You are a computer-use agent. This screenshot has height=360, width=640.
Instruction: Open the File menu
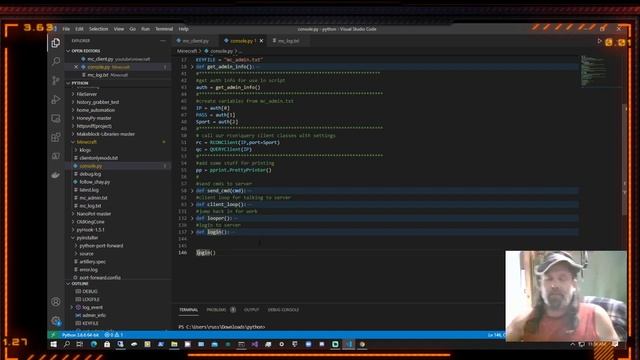(66, 29)
